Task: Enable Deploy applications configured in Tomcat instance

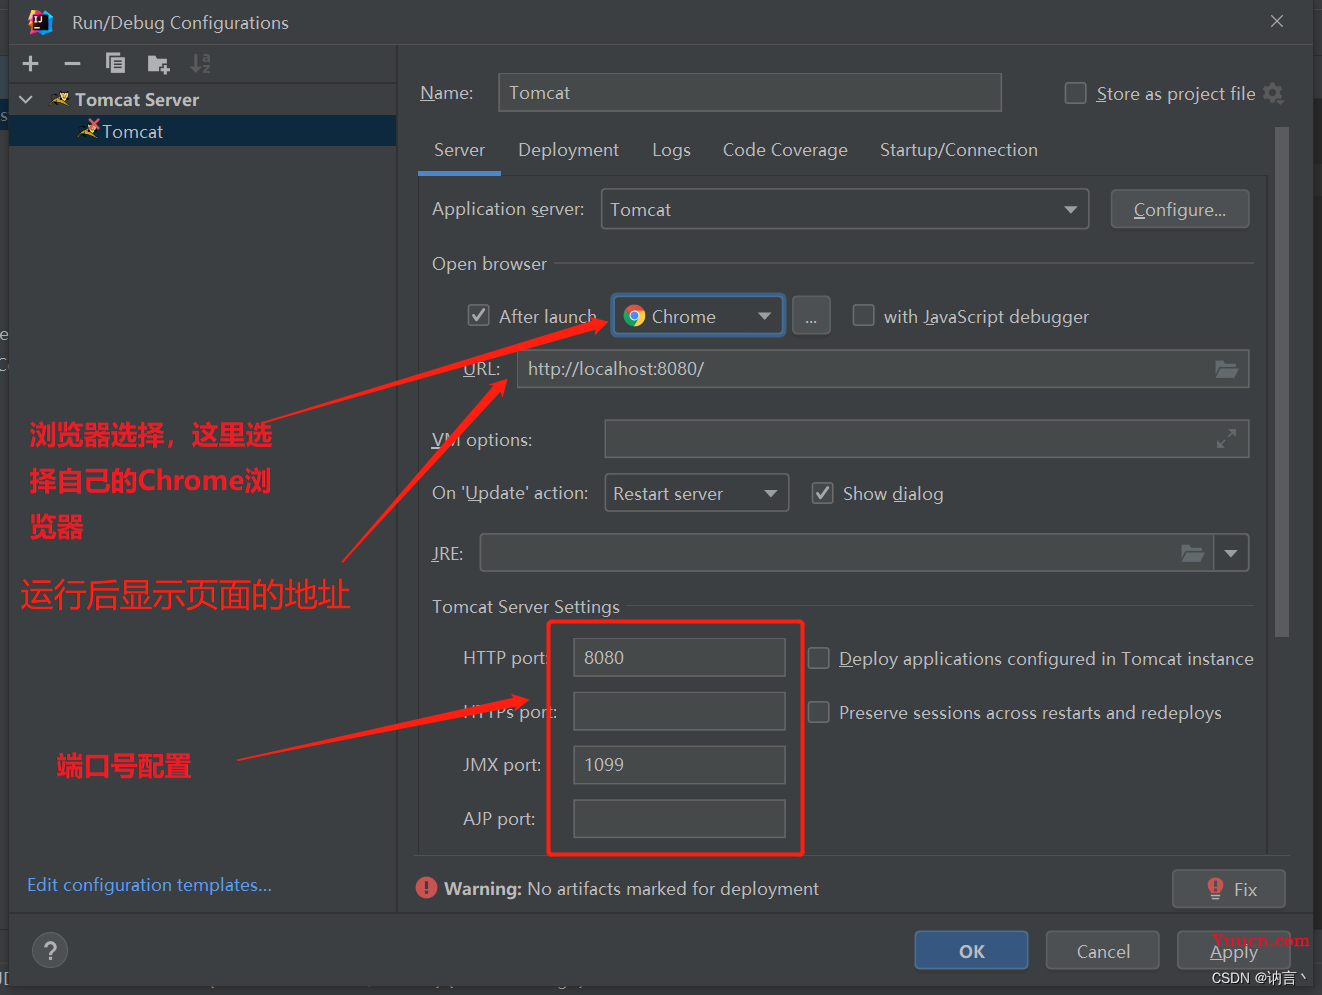Action: 819,658
